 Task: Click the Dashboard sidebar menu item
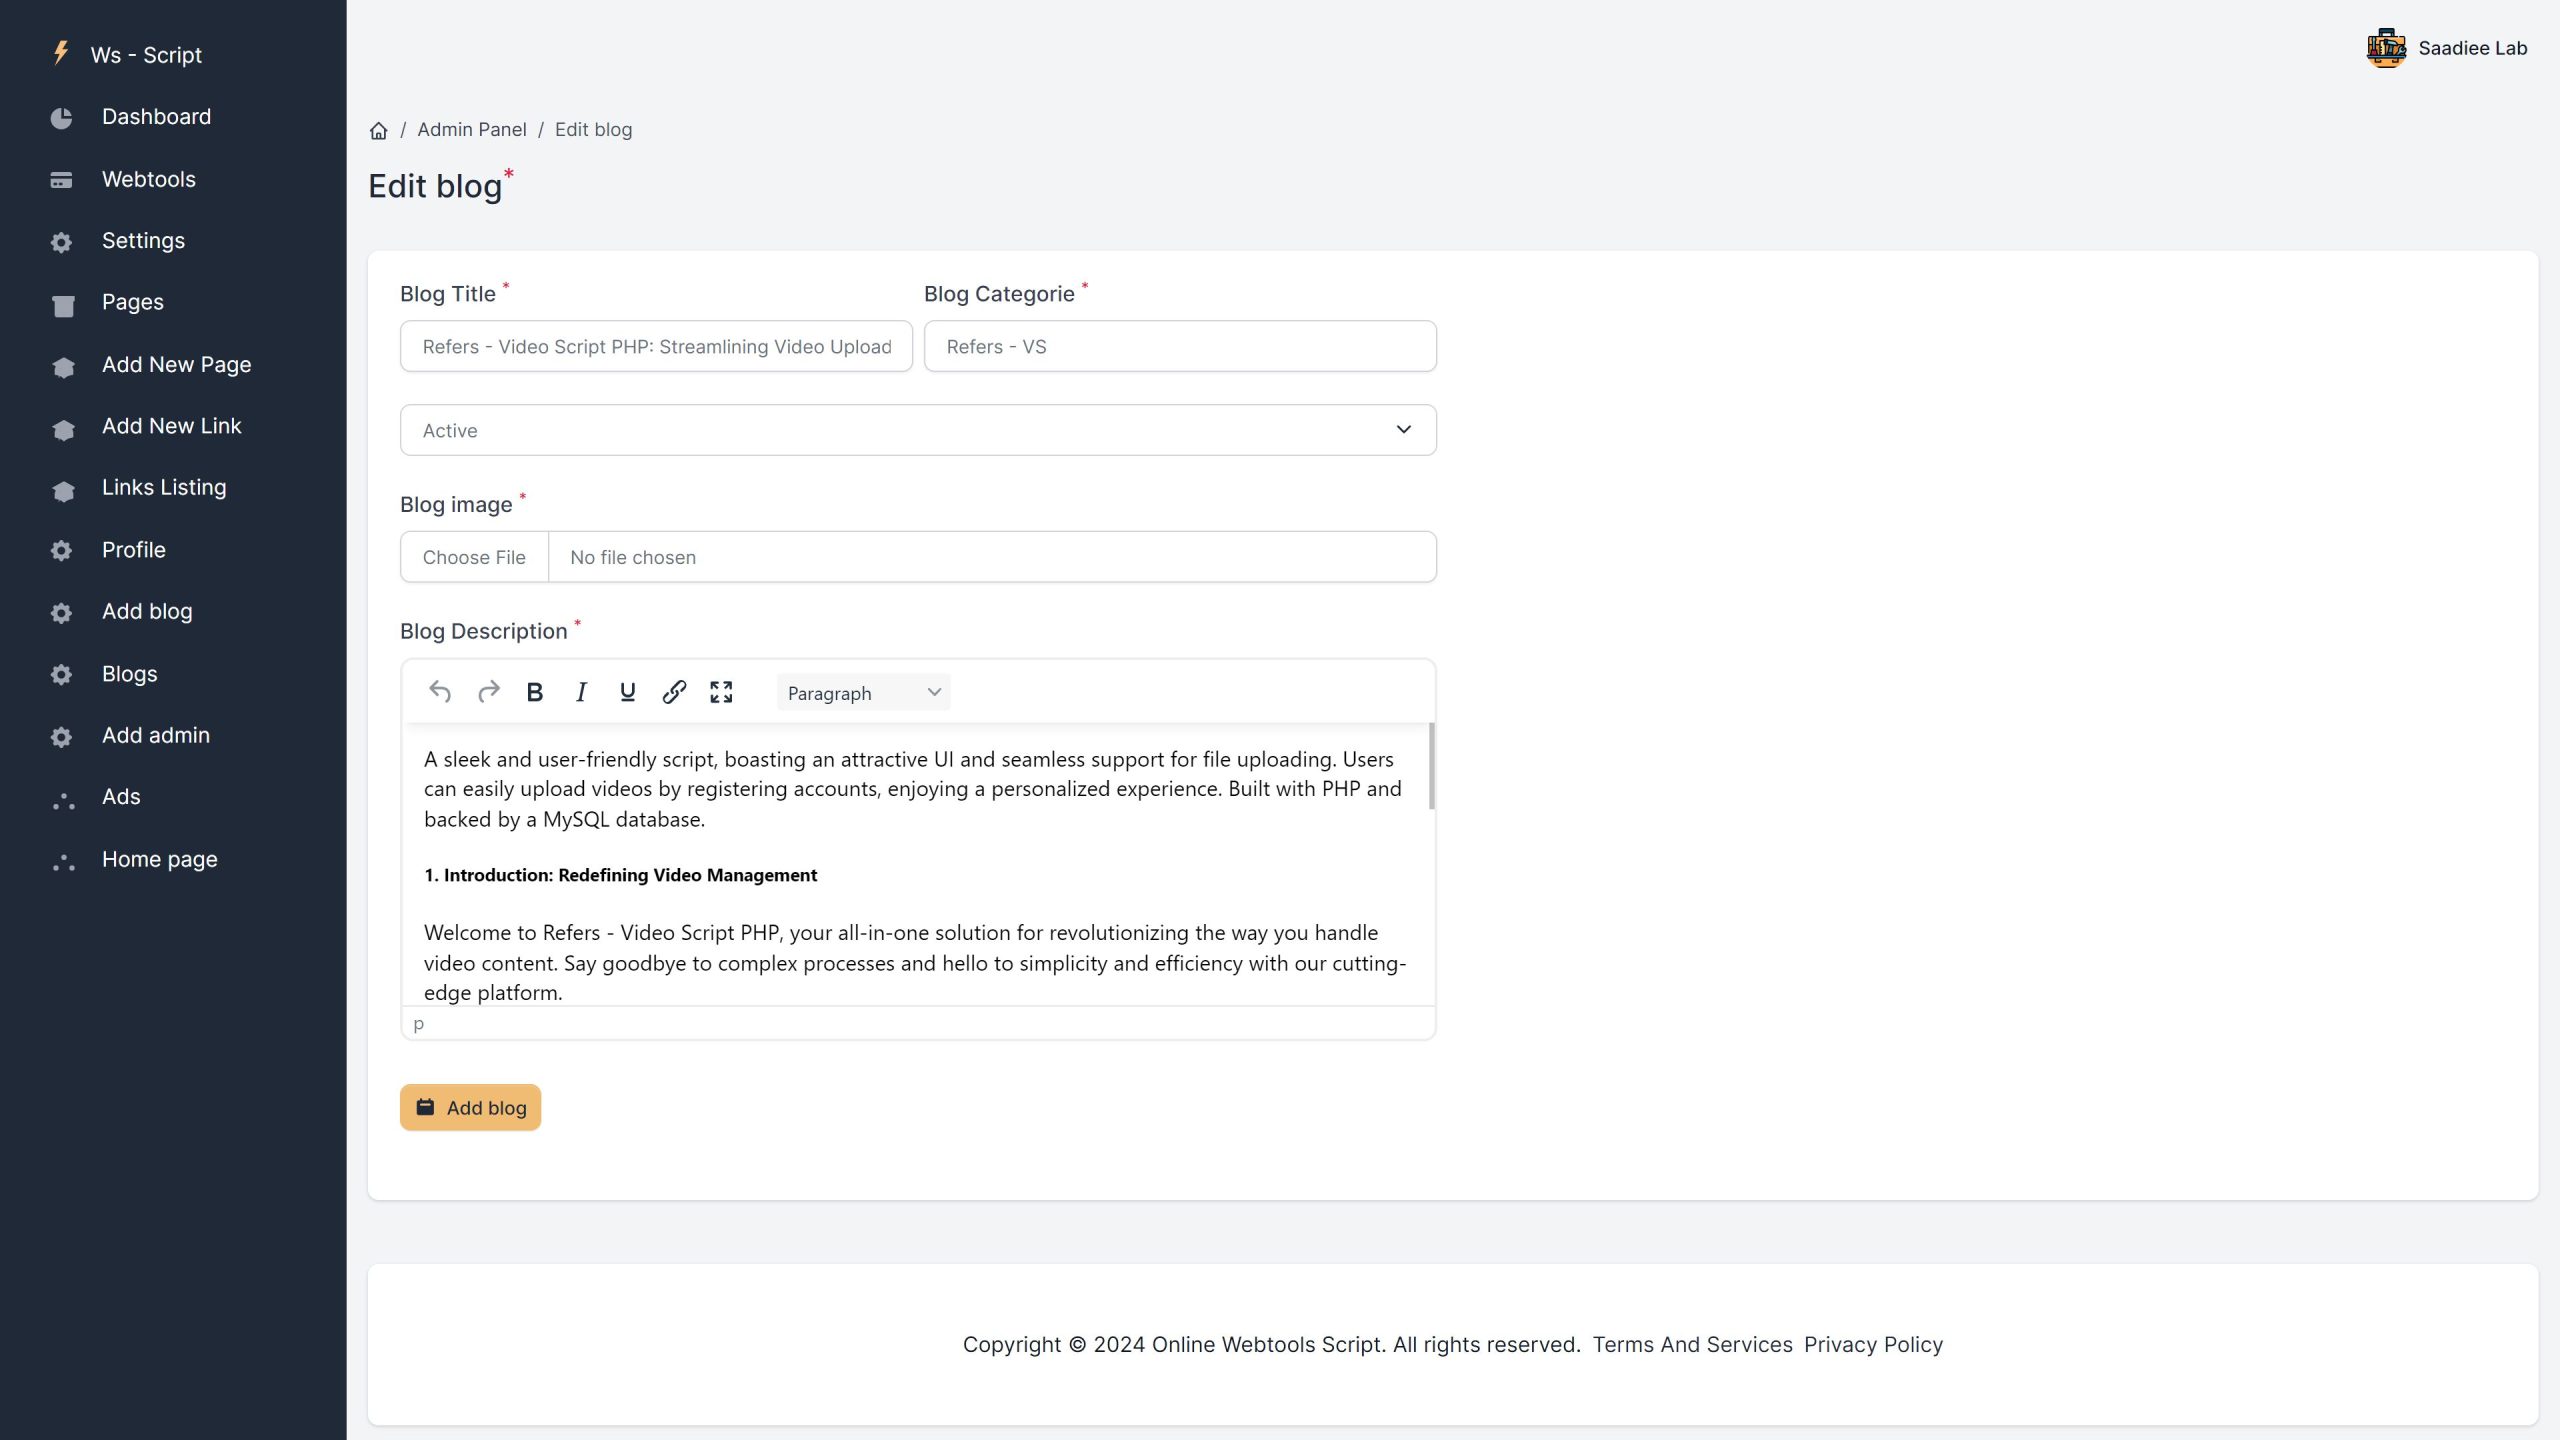coord(156,116)
